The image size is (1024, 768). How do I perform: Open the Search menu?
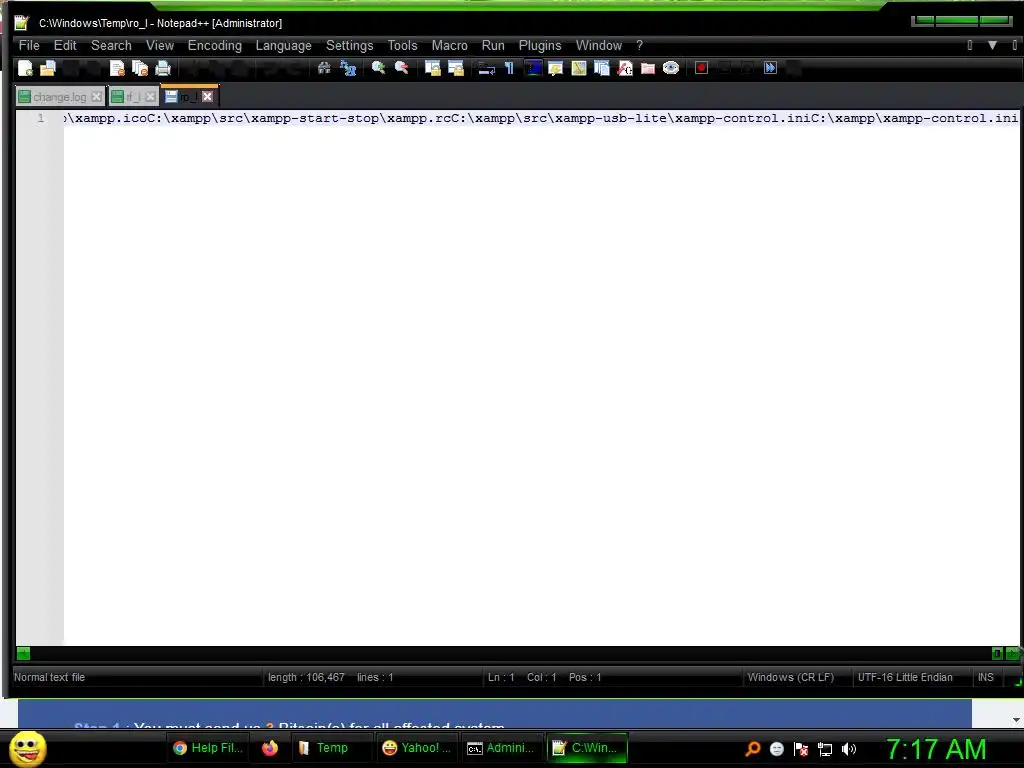[x=111, y=46]
